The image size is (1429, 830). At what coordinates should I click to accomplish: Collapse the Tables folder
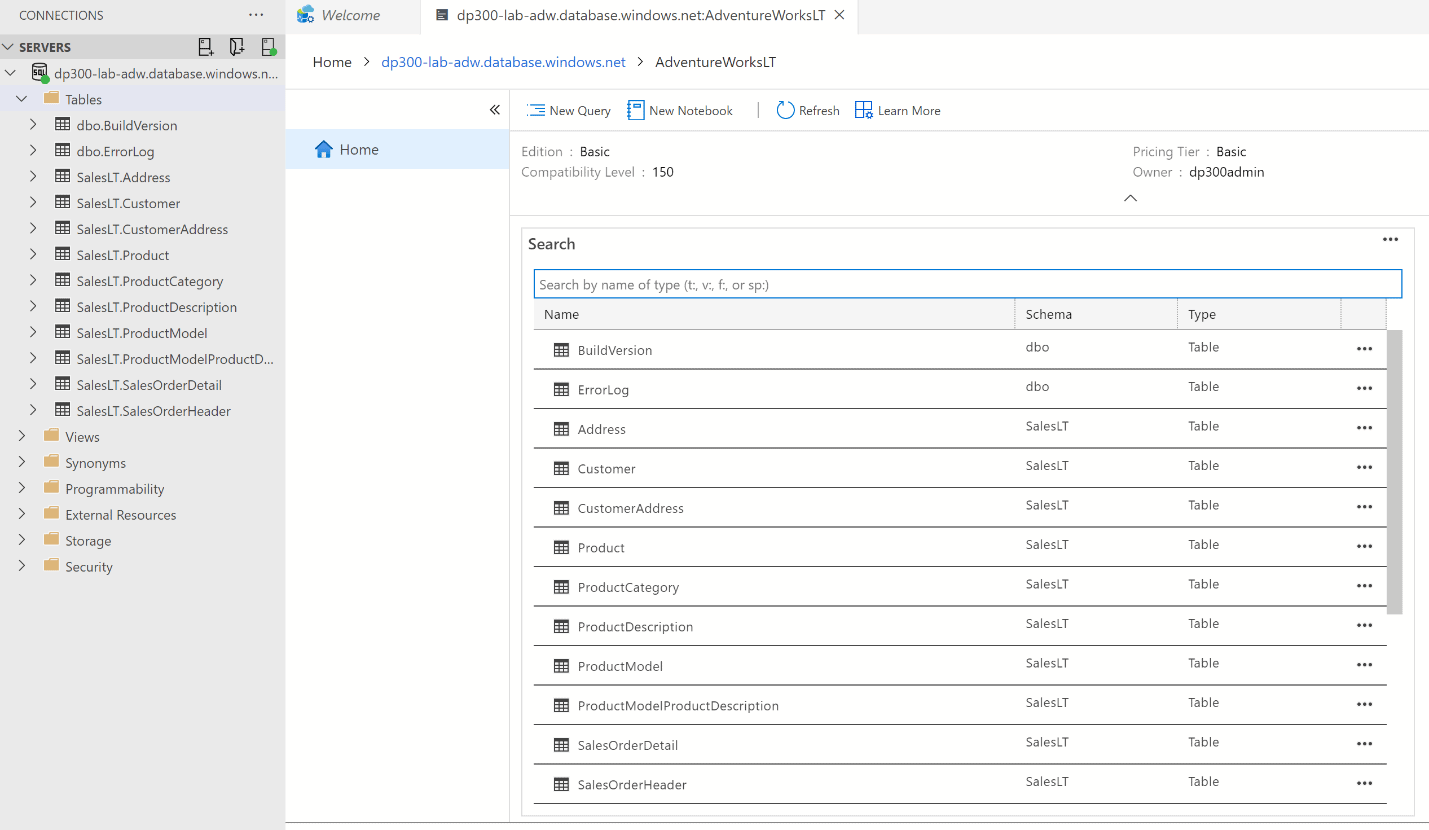point(21,99)
